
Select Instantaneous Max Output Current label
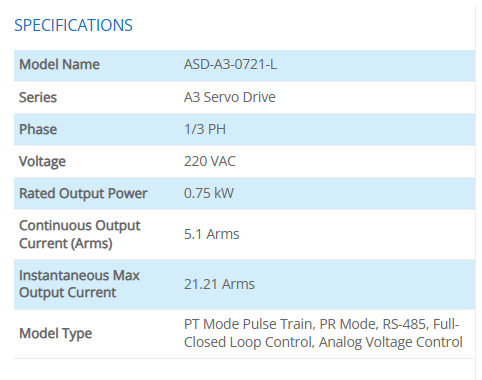(79, 284)
